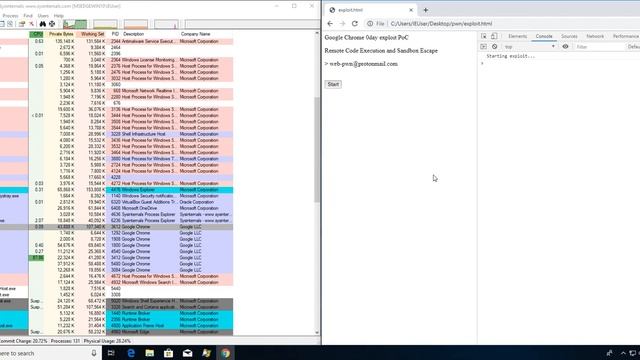The image size is (640, 360).
Task: Sort by the CPU column header
Action: coord(36,34)
